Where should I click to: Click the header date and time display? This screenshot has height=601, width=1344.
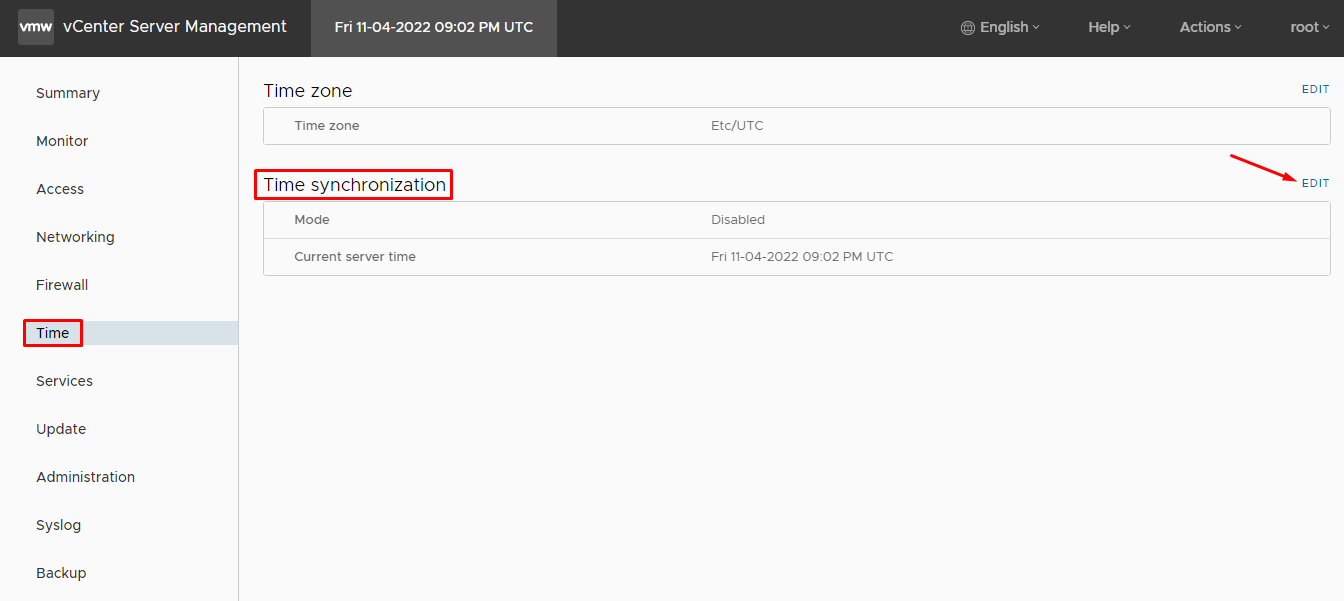click(x=434, y=27)
